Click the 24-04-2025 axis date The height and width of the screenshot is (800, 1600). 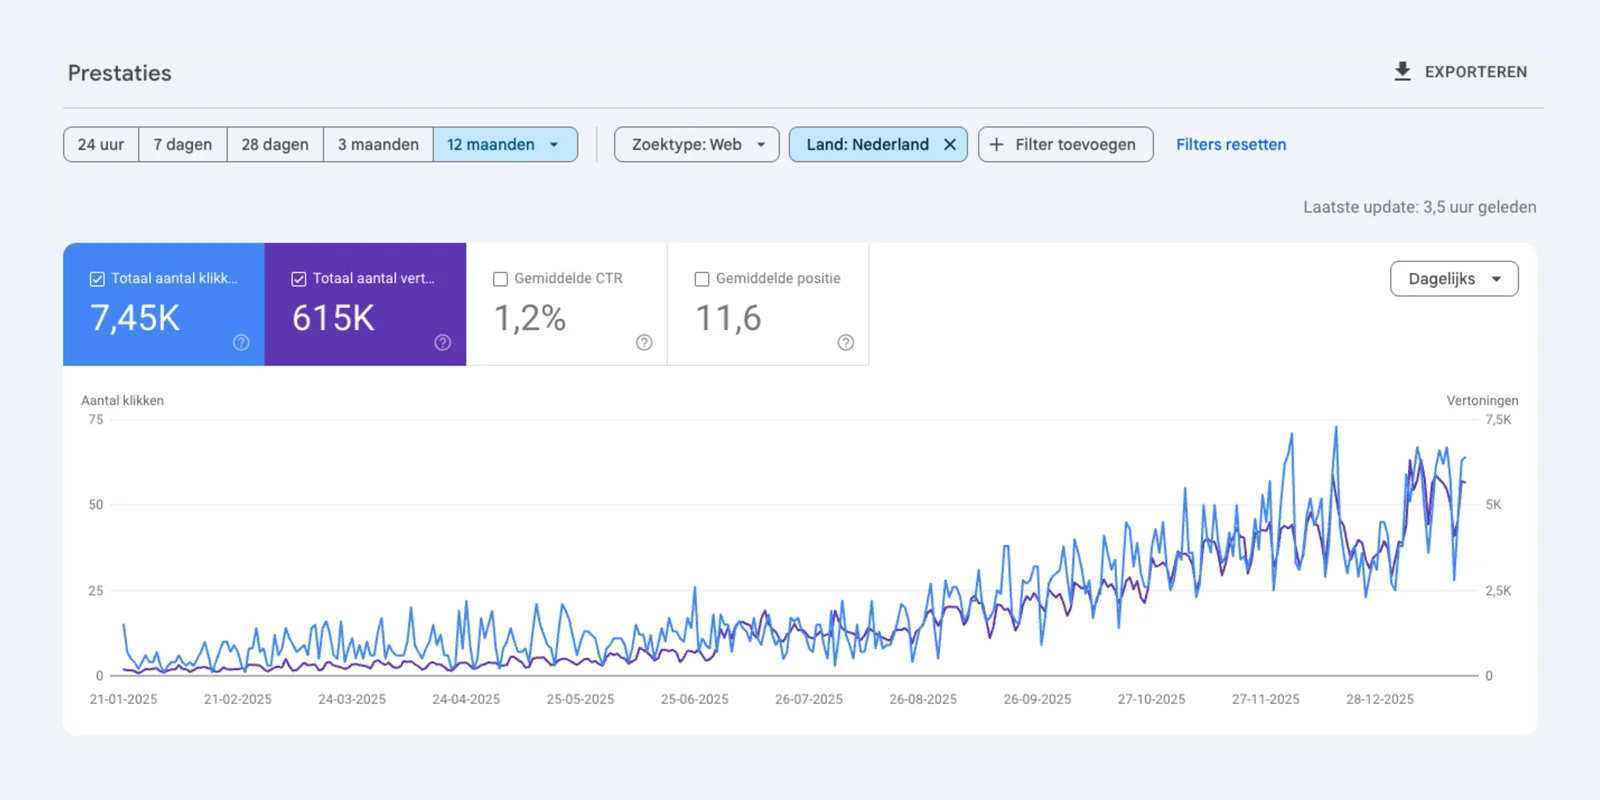click(x=466, y=700)
